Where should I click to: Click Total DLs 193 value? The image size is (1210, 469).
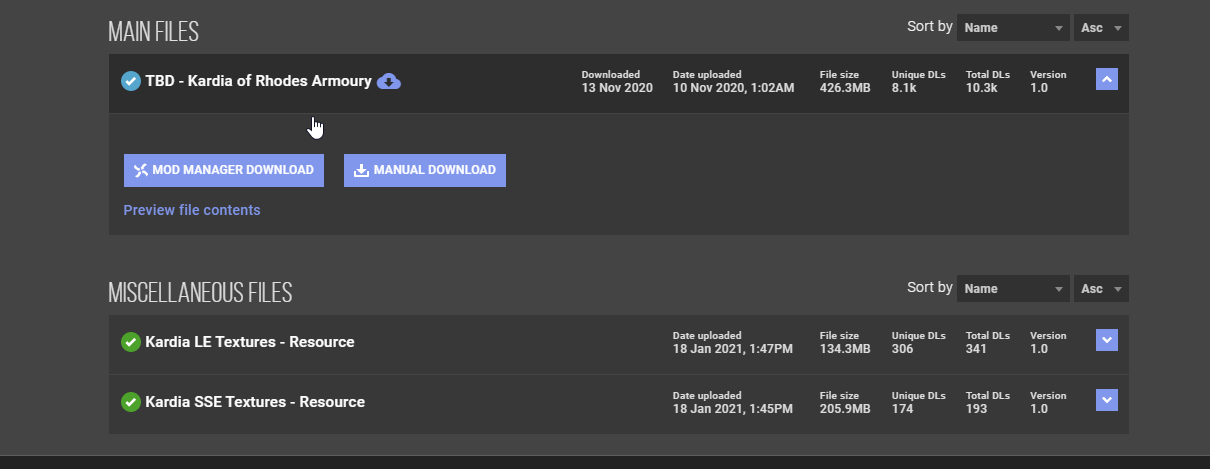tap(976, 409)
